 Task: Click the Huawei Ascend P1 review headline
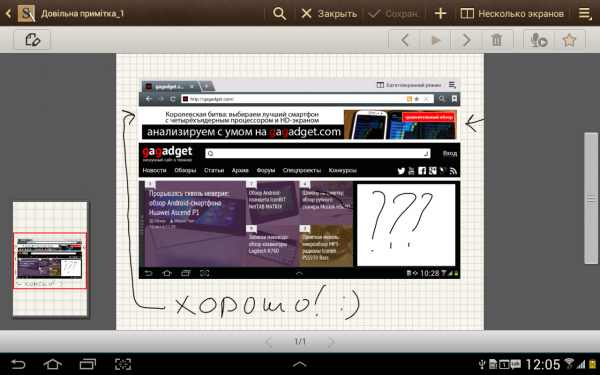click(189, 203)
